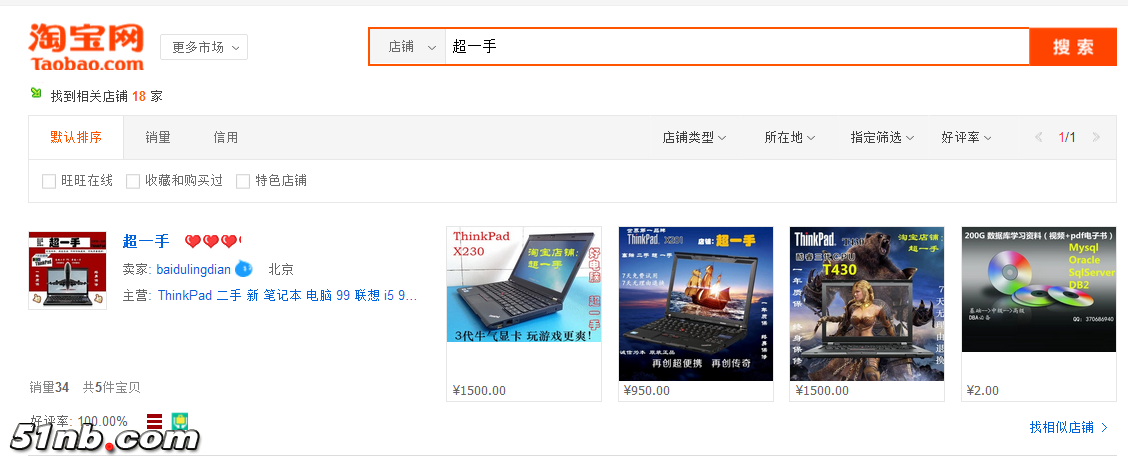Open the 主营 ThinkPad 二手 category link
Image resolution: width=1128 pixels, height=461 pixels.
click(287, 296)
